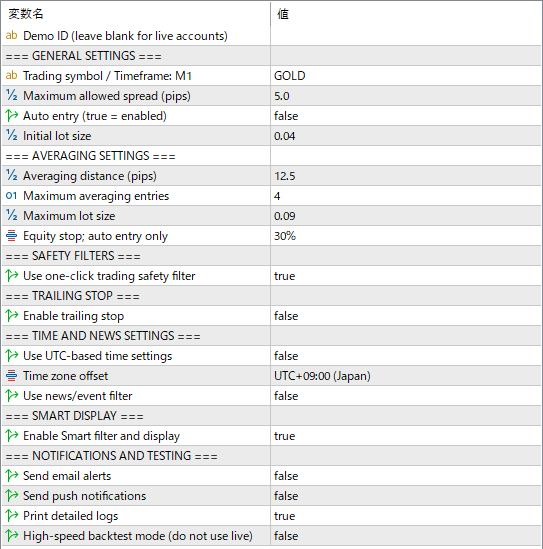
Task: Click the Enable trailing stop label
Action: [x=74, y=316]
